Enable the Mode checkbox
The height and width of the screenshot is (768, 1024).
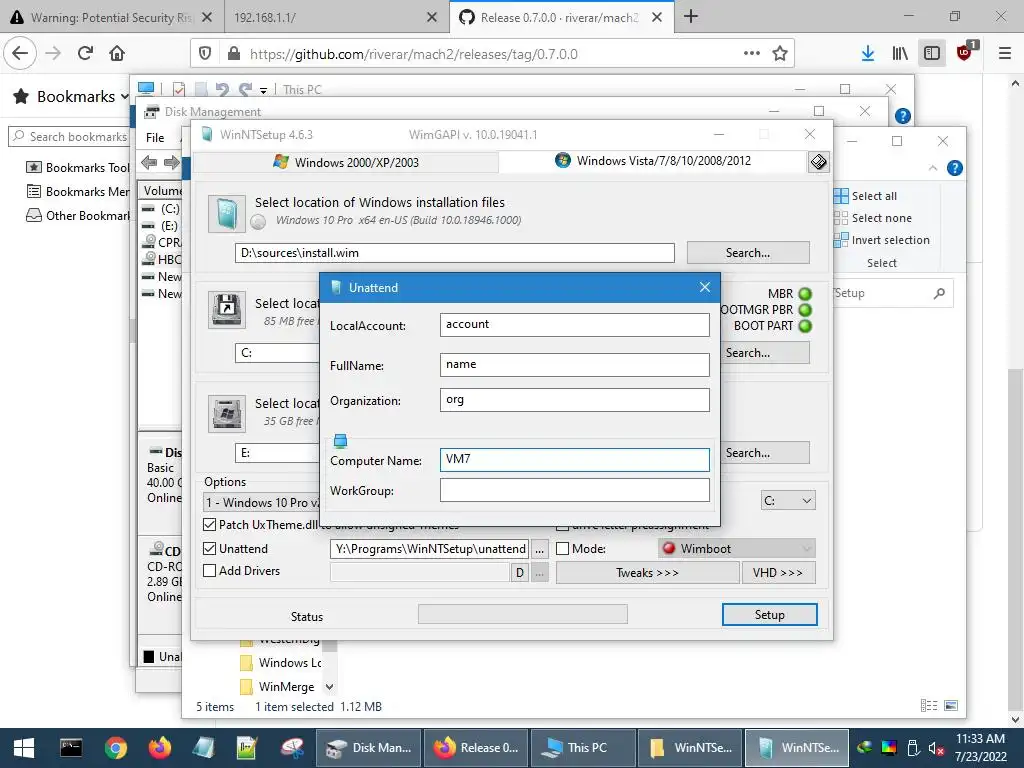click(562, 549)
